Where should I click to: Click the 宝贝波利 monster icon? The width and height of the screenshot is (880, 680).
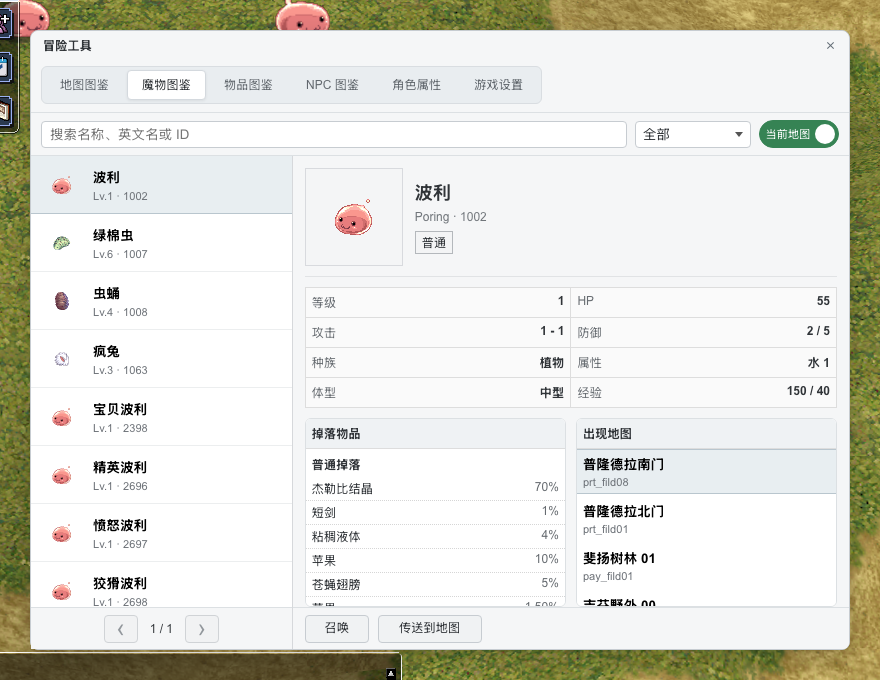[62, 417]
